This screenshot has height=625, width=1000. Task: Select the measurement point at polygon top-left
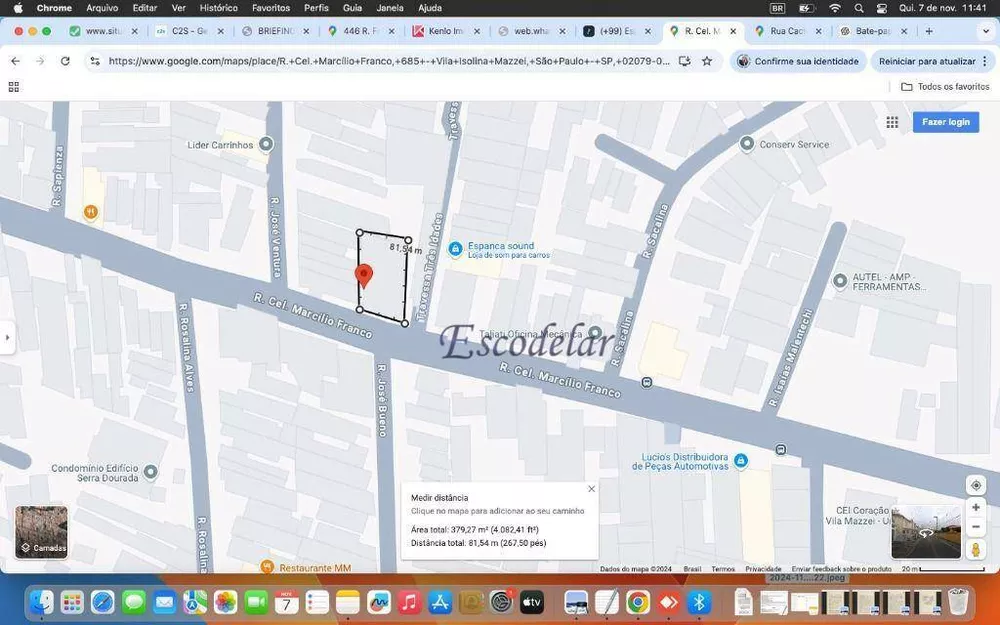coord(360,233)
